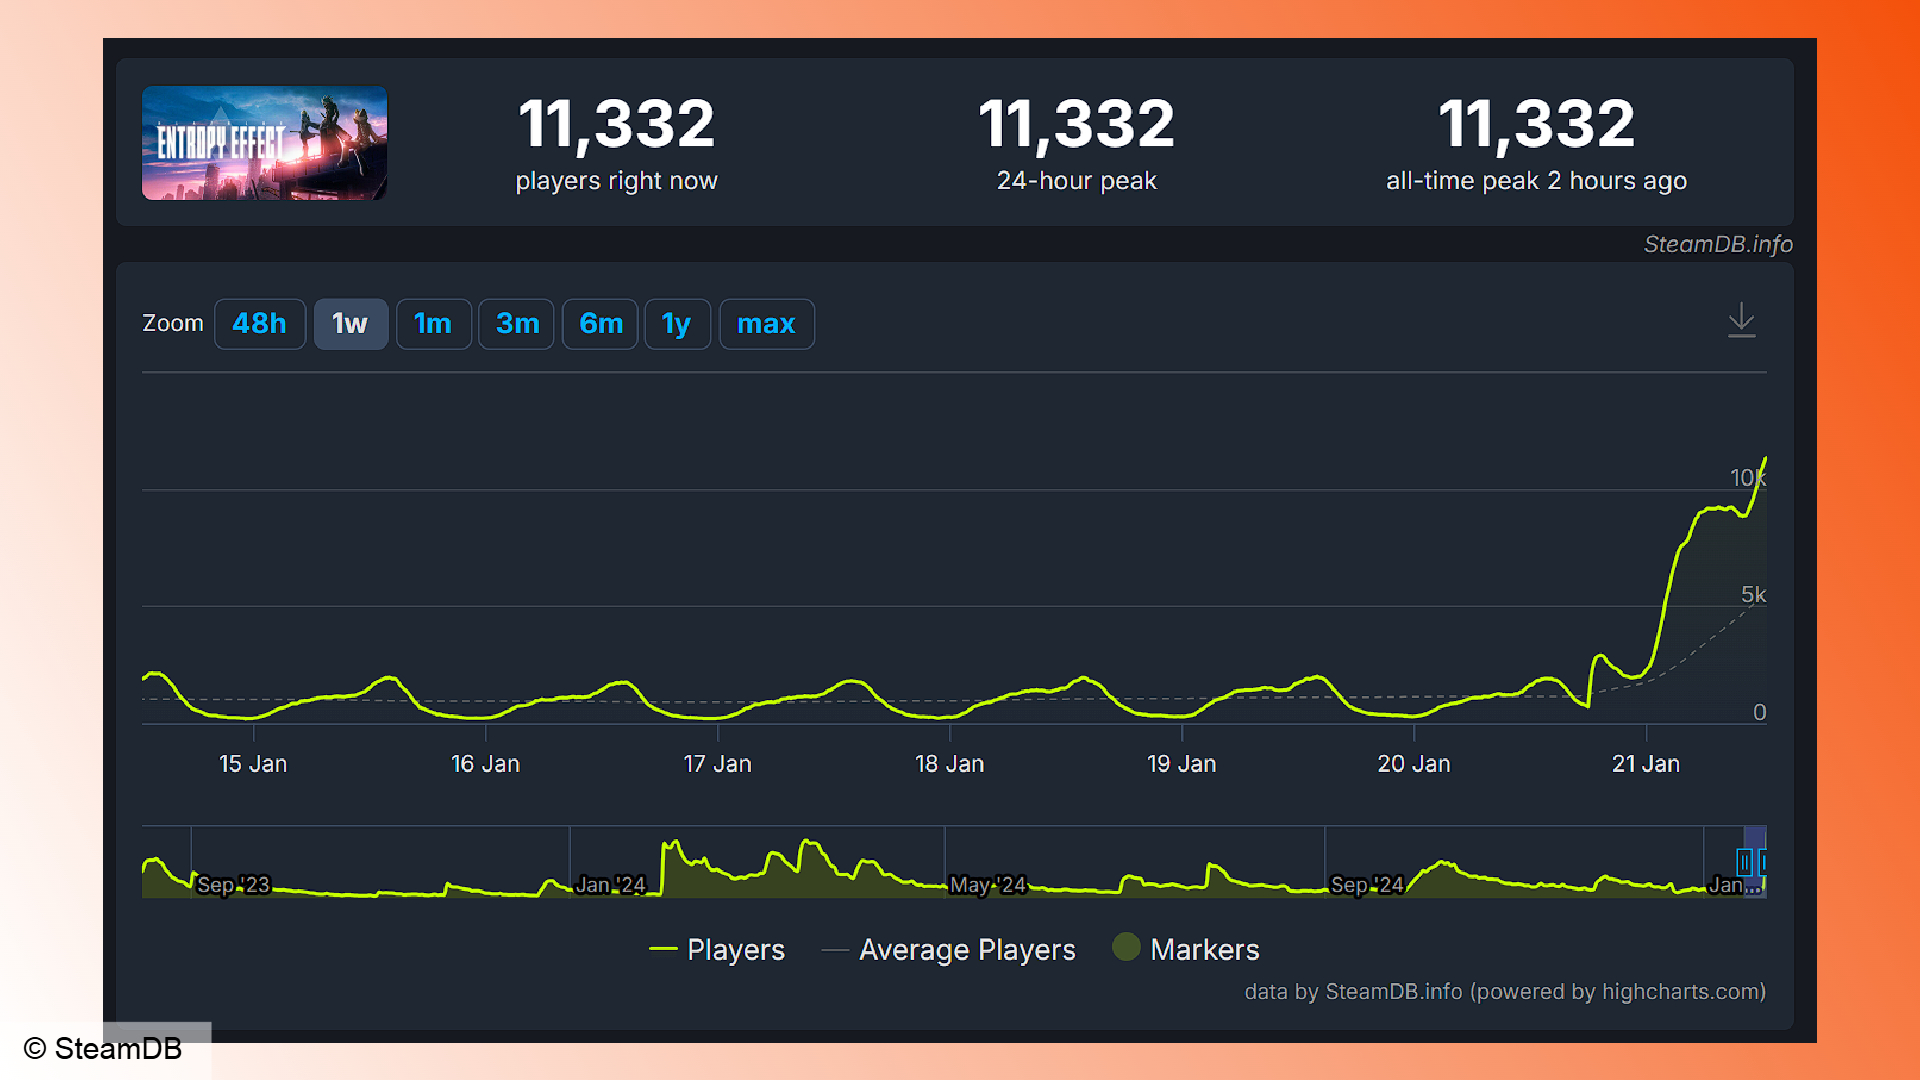Switch chart zoom to 3m
Image resolution: width=1920 pixels, height=1080 pixels.
click(517, 324)
